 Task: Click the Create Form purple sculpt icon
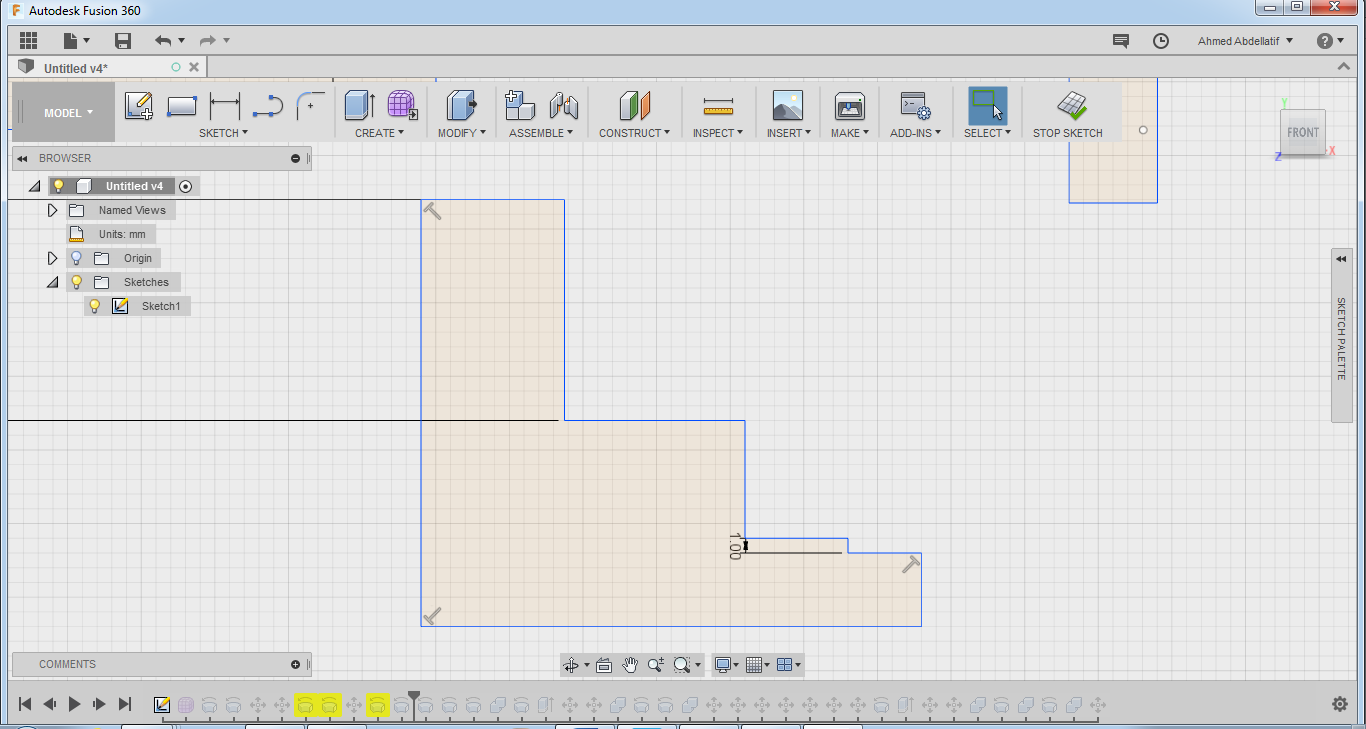402,105
